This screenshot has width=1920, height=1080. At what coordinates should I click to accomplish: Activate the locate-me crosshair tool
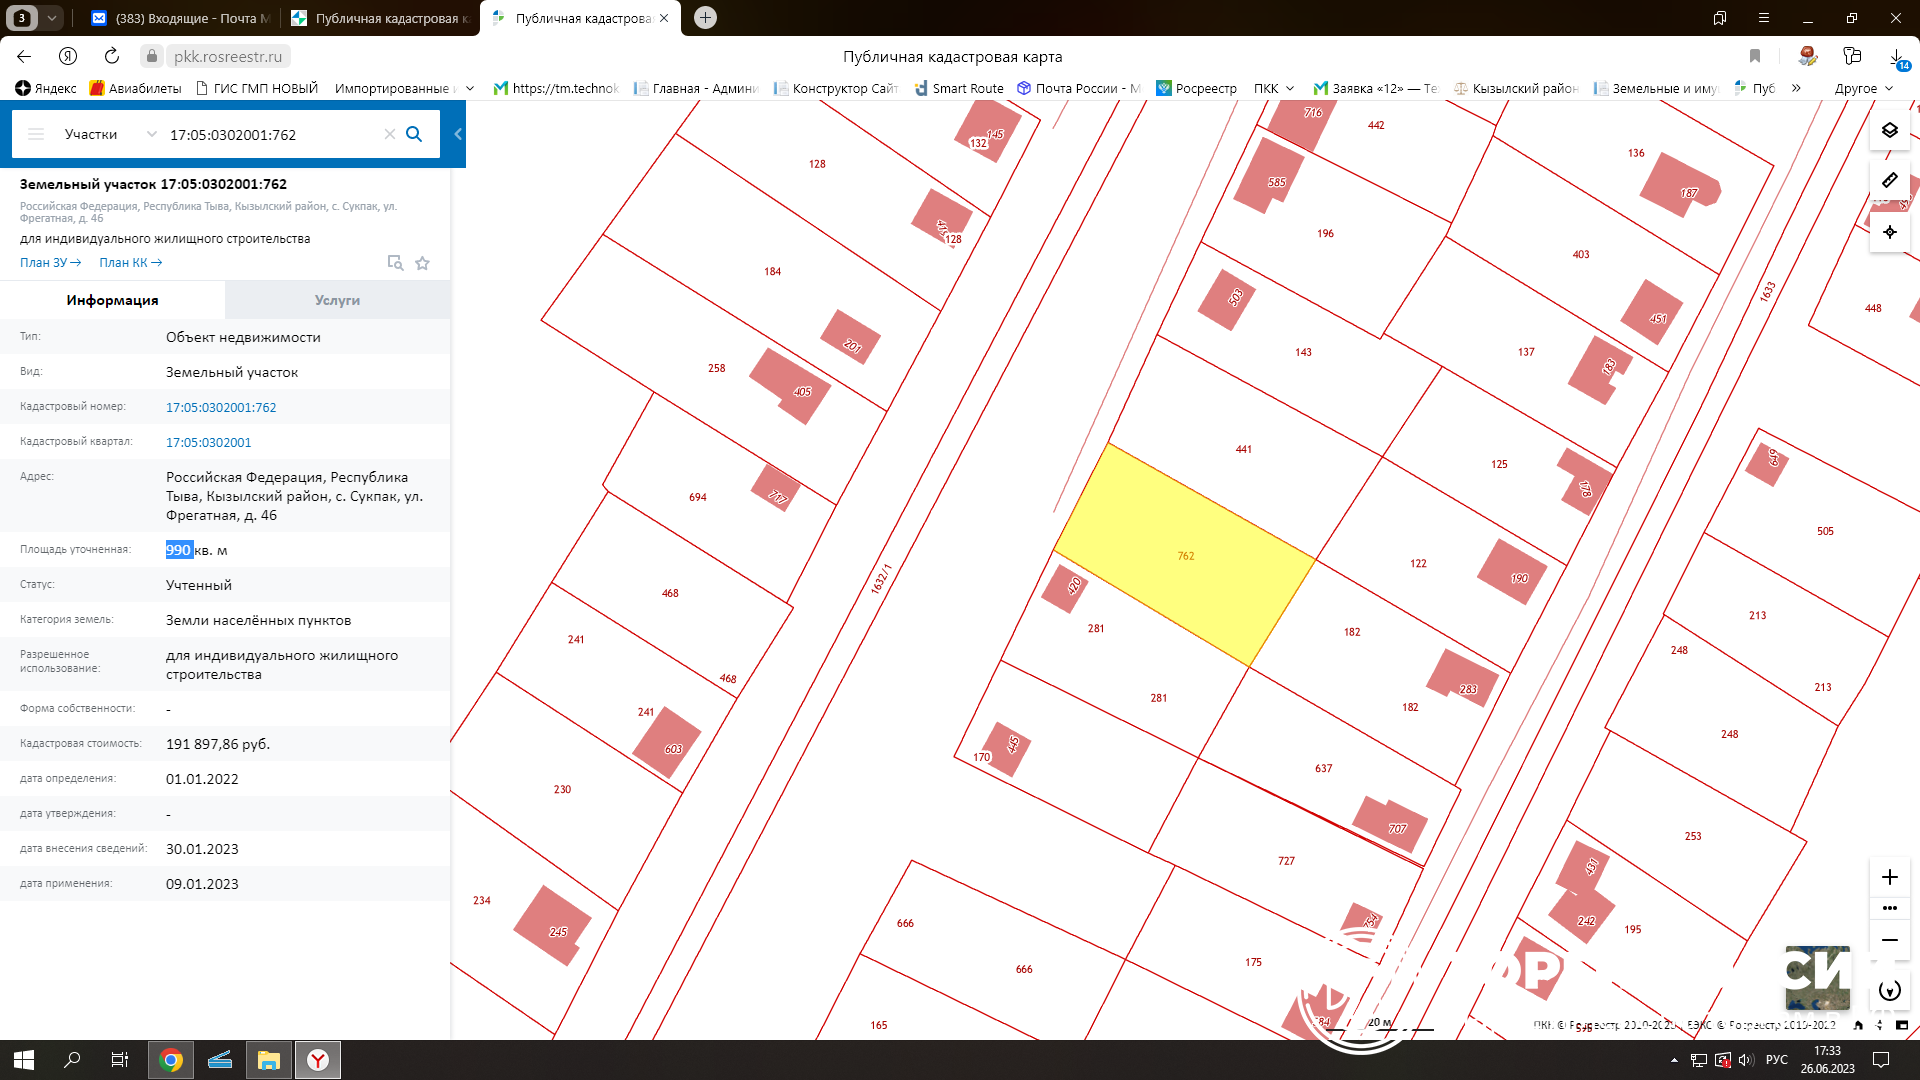point(1889,232)
